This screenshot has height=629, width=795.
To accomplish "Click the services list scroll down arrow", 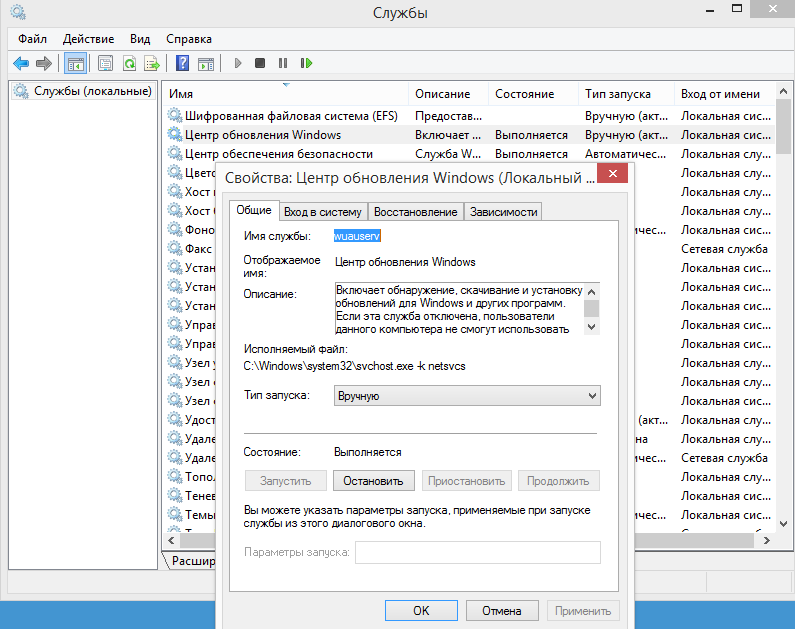I will tap(784, 524).
